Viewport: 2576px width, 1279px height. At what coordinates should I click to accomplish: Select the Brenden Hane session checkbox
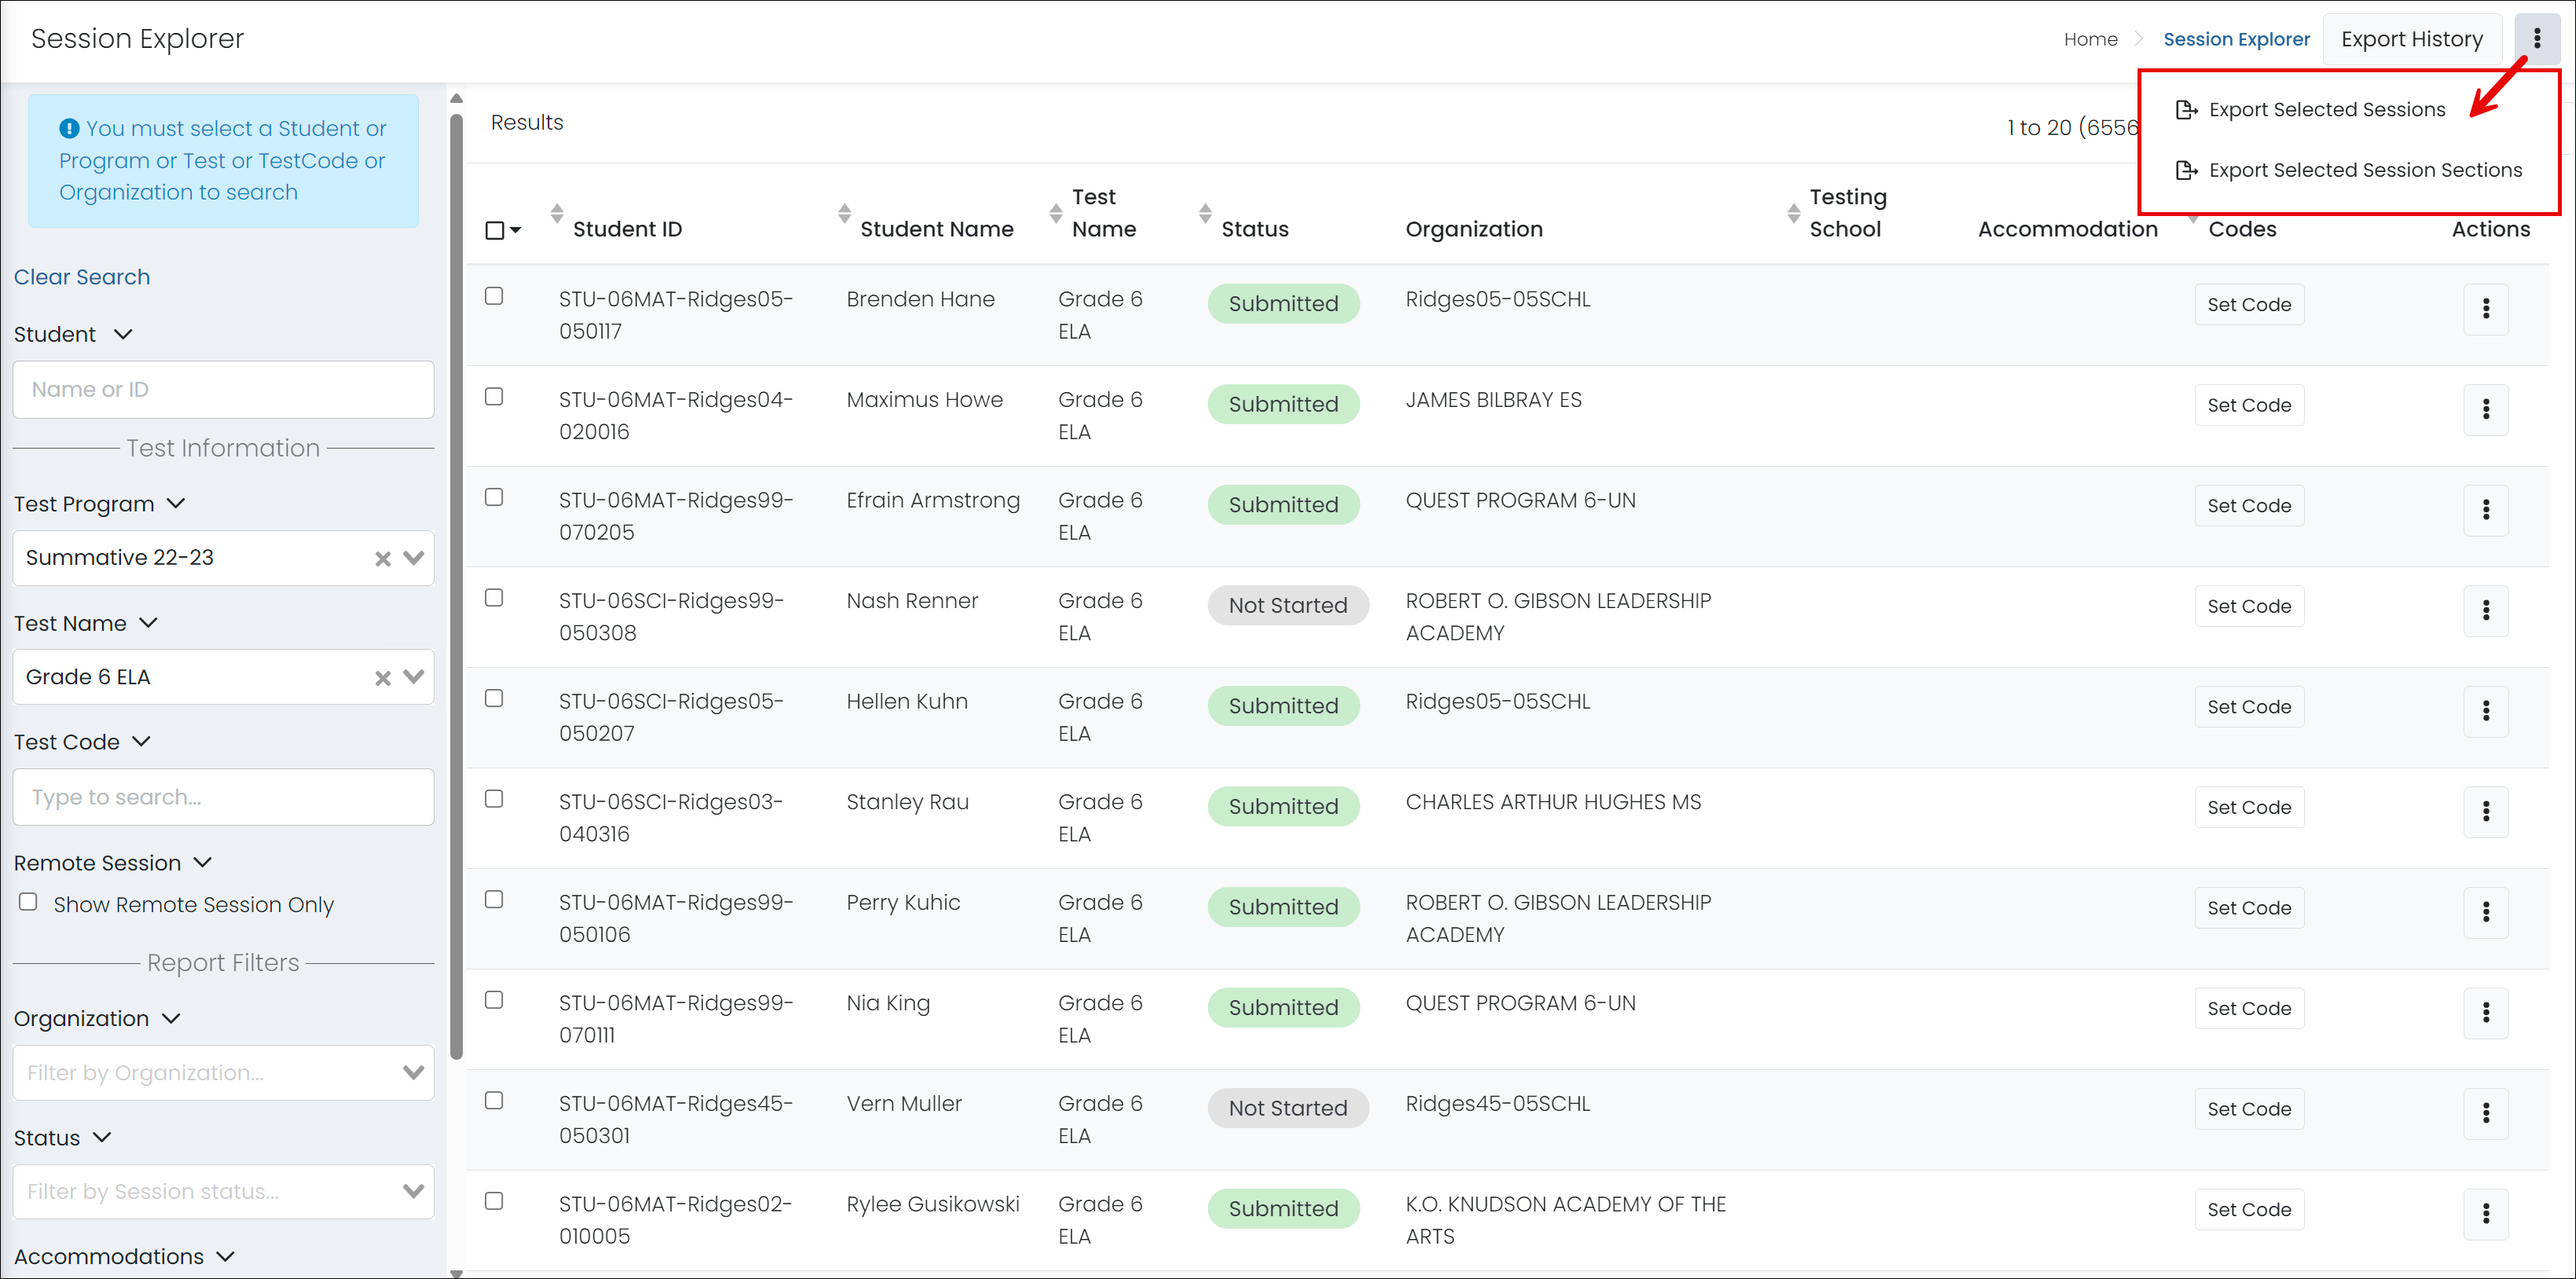click(x=494, y=296)
